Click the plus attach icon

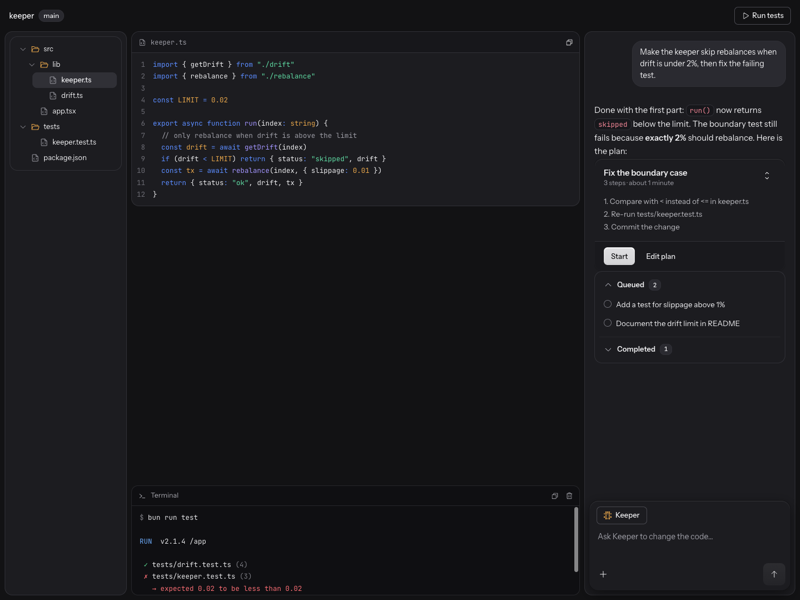(x=603, y=574)
